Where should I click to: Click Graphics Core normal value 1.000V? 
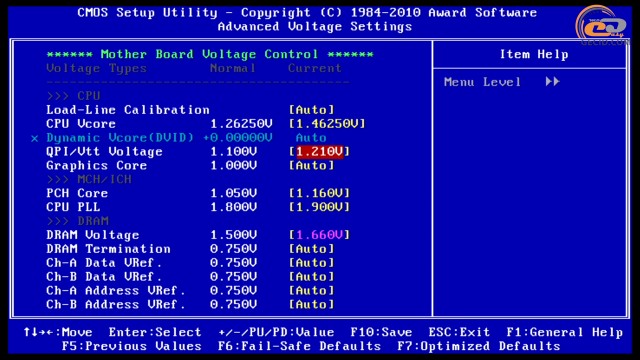[233, 165]
